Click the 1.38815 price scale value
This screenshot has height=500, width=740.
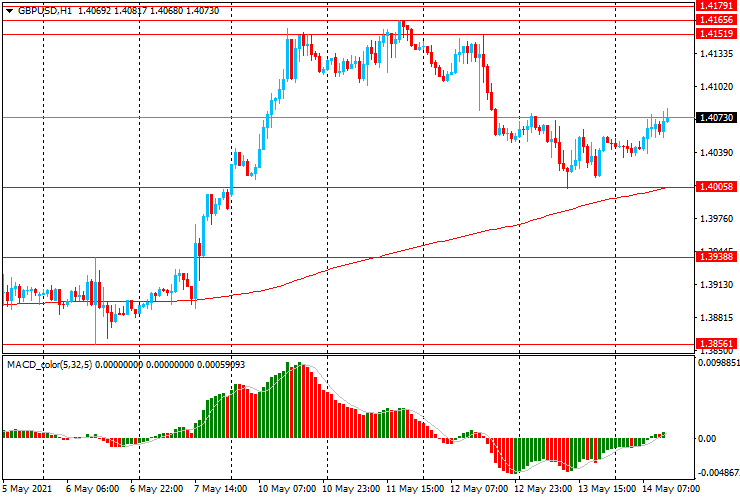coord(716,318)
